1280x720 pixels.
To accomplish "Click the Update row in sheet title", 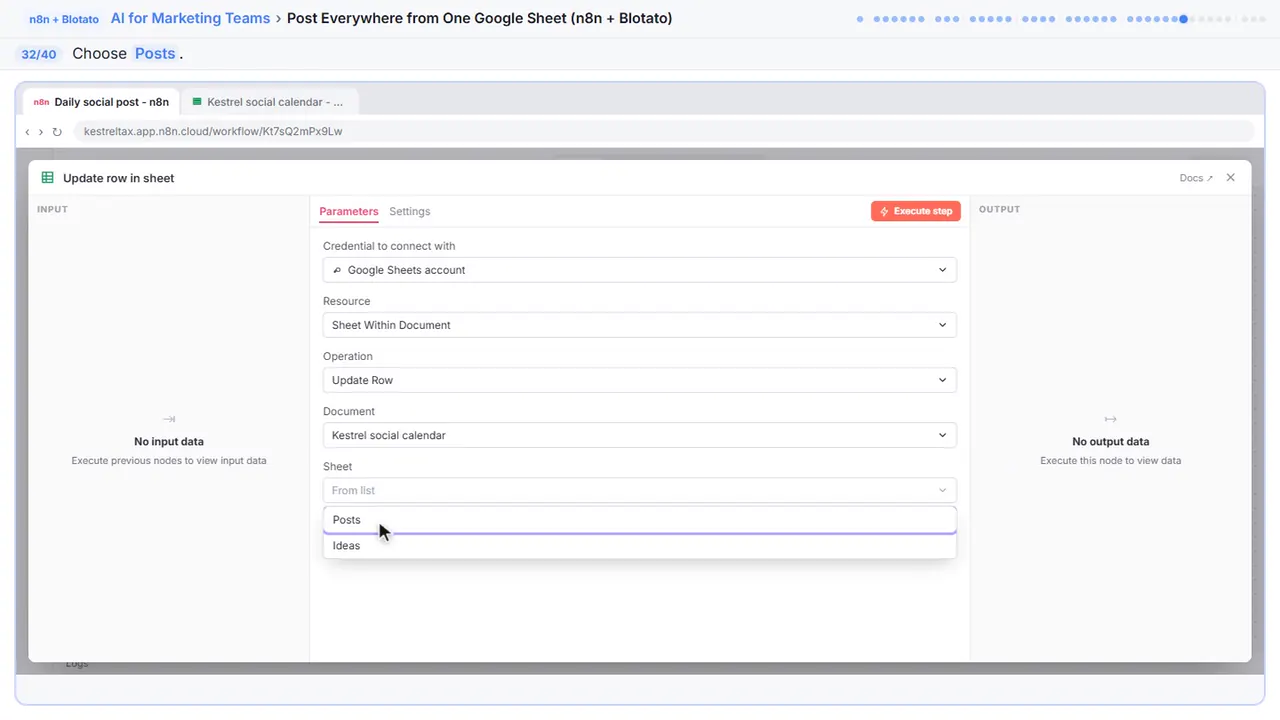I will (x=118, y=178).
